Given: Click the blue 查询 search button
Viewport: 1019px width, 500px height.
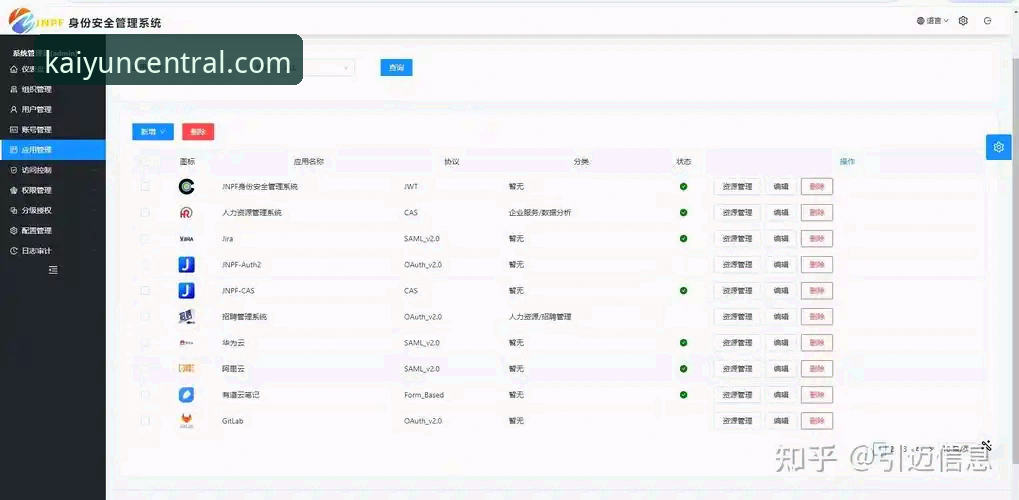Looking at the screenshot, I should pos(396,68).
